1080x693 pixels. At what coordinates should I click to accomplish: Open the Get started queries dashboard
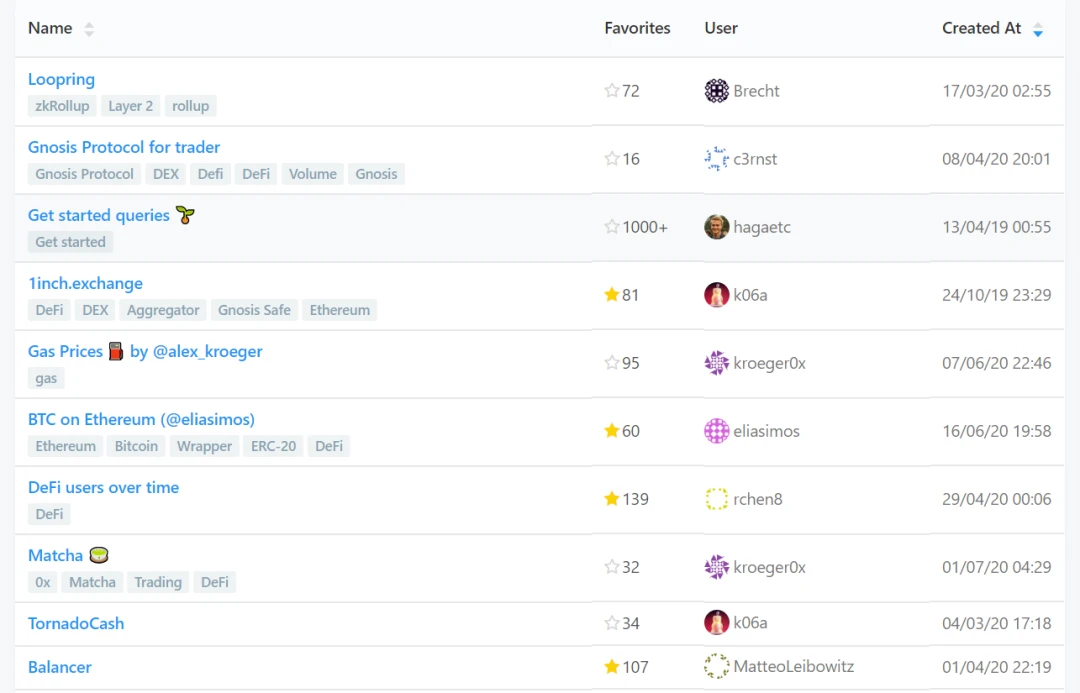111,215
